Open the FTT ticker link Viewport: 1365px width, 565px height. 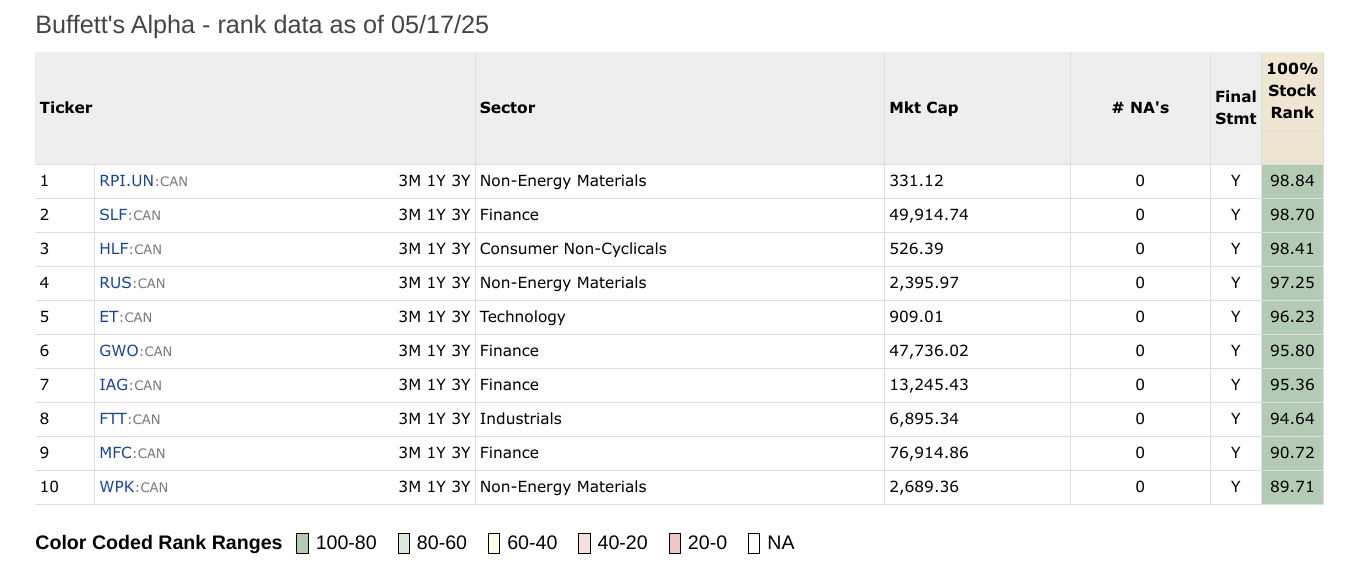[x=113, y=419]
